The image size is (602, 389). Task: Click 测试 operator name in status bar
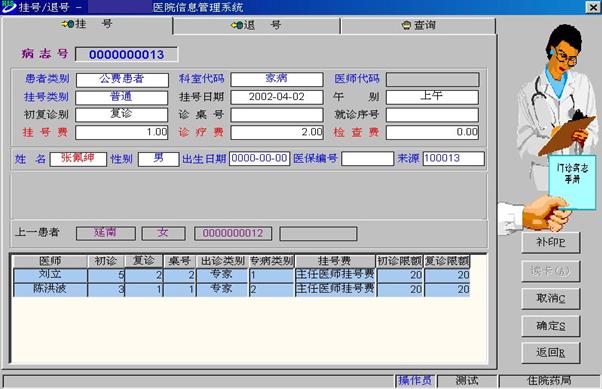coord(467,381)
